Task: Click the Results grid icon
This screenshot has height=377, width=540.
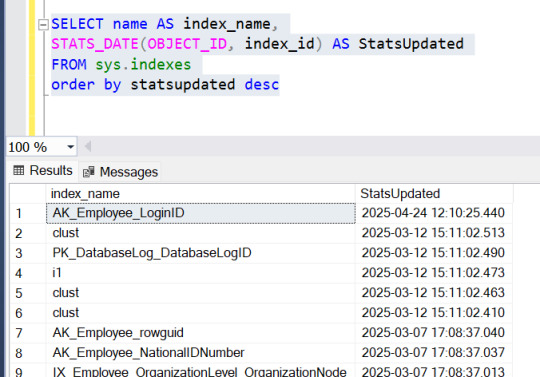Action: (x=19, y=170)
